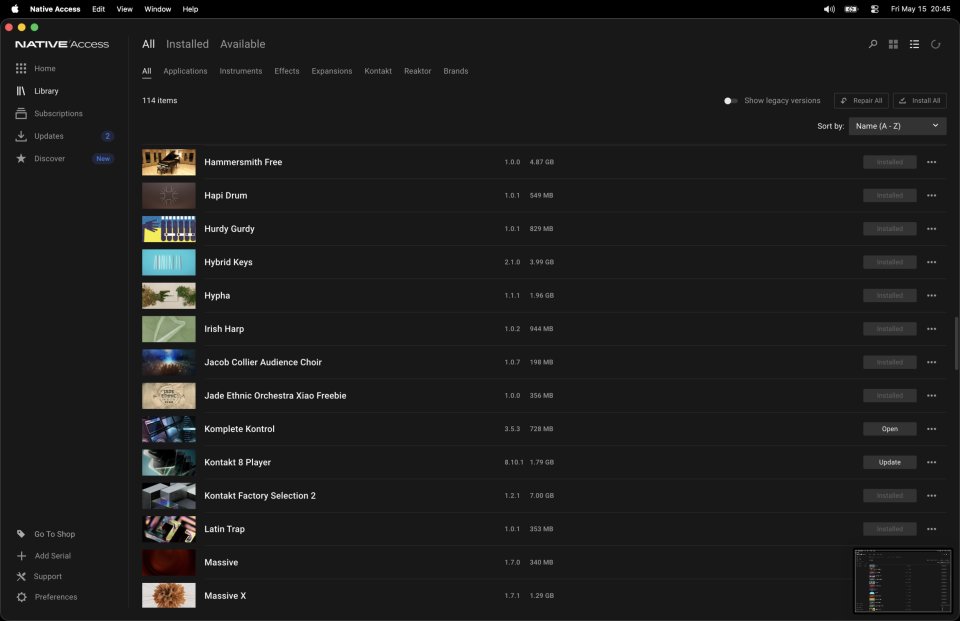
Task: Switch to the Instruments filter tab
Action: click(241, 71)
